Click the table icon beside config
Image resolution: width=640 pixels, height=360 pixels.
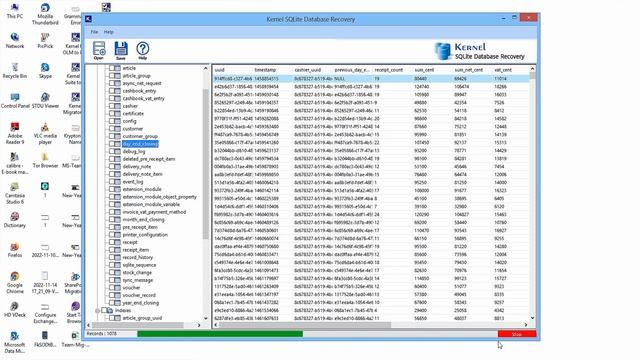tap(118, 121)
